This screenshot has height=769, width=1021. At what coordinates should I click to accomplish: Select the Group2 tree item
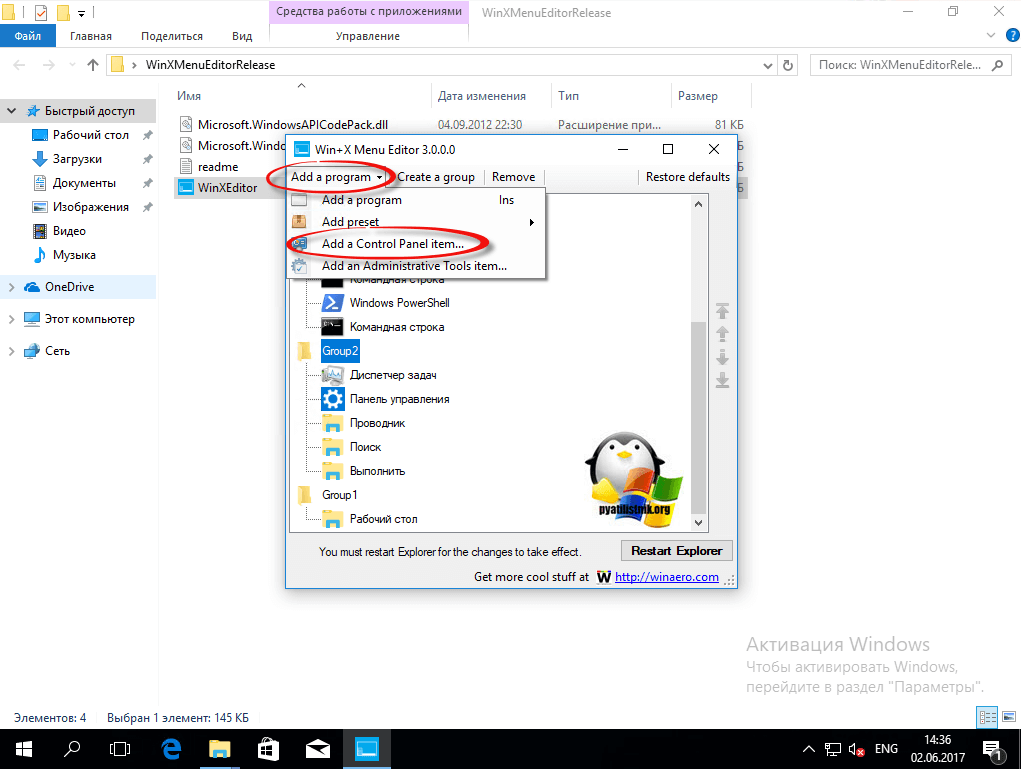coord(339,351)
